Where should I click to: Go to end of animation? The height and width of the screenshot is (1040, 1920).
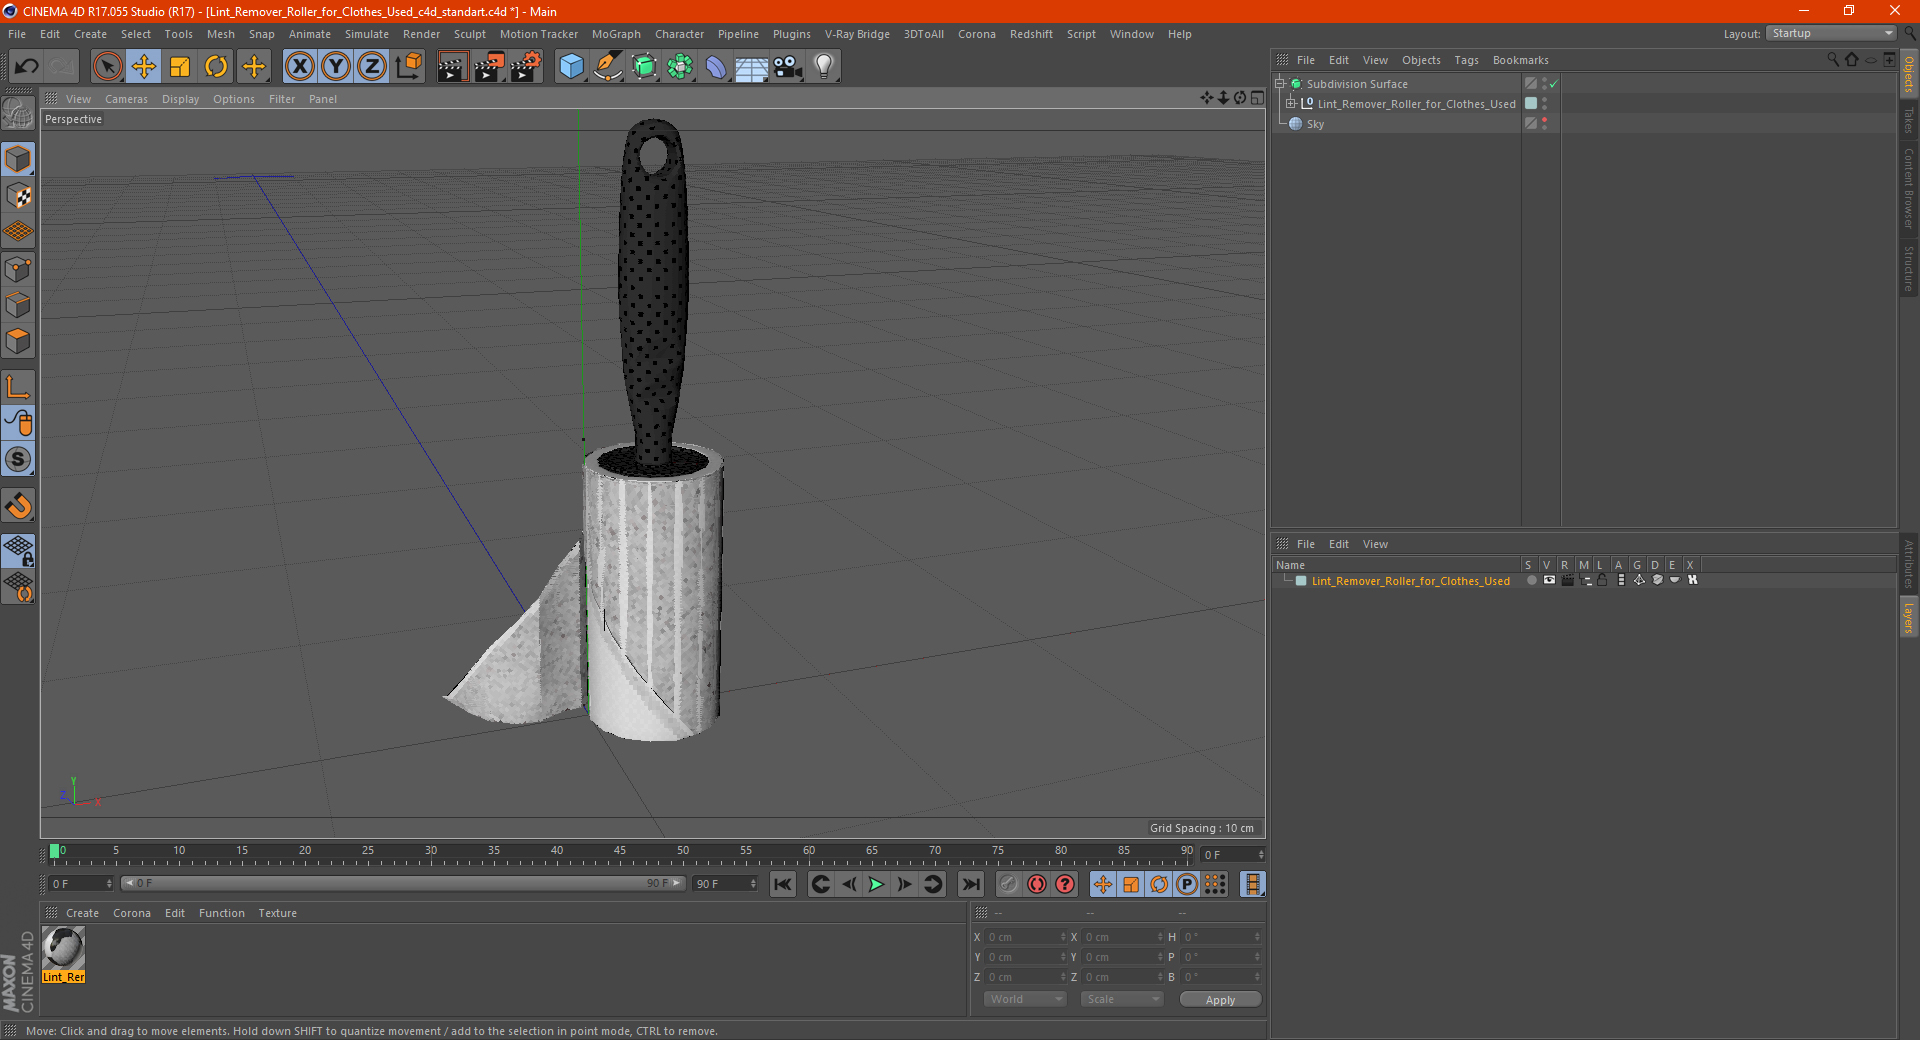coord(970,884)
